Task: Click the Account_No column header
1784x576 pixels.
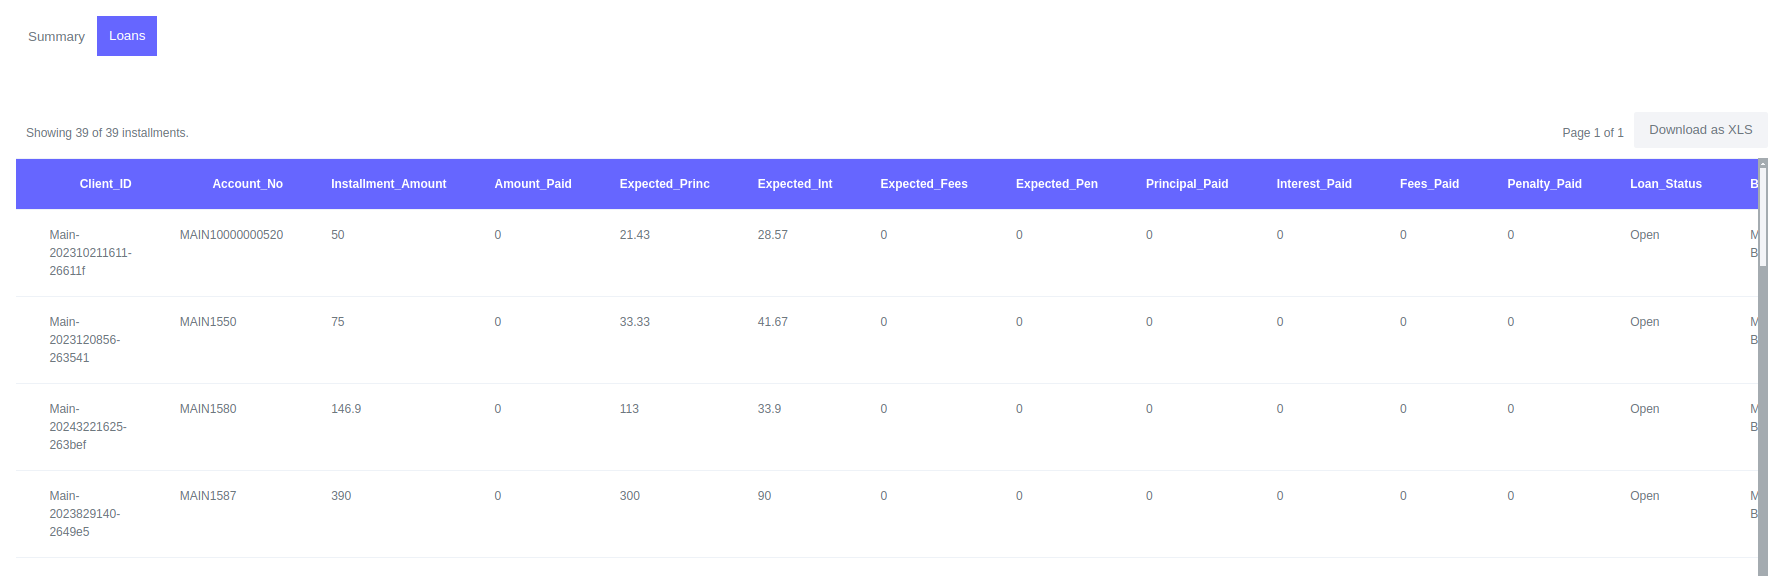Action: click(x=247, y=184)
